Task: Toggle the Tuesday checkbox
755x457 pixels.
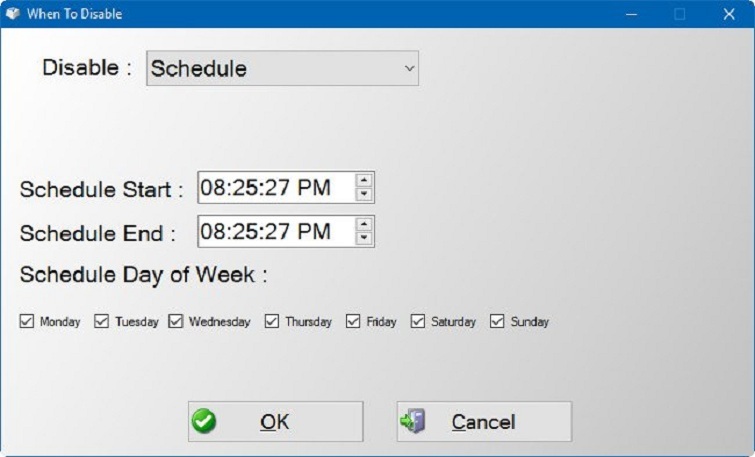Action: 101,322
